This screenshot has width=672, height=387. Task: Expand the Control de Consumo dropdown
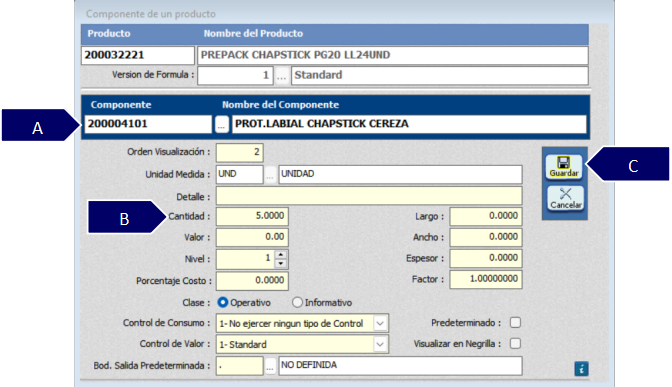[380, 323]
